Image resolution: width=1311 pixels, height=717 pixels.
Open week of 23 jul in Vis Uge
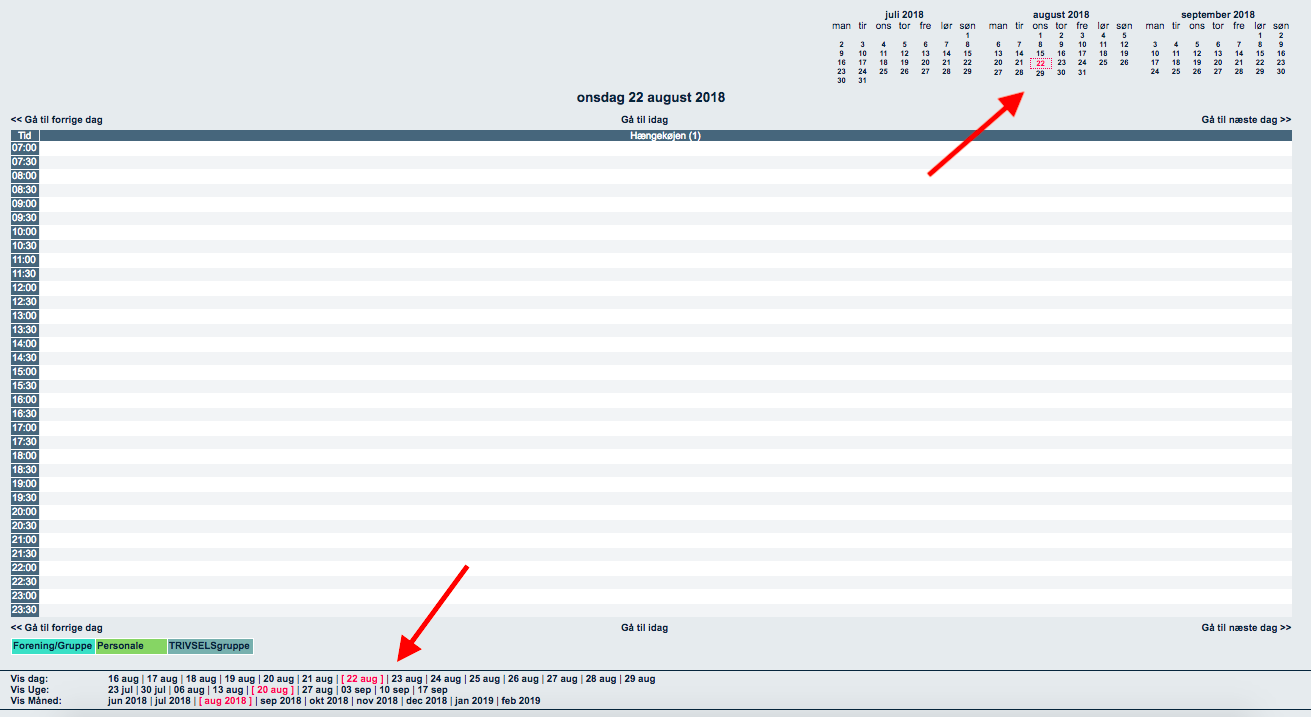click(121, 690)
